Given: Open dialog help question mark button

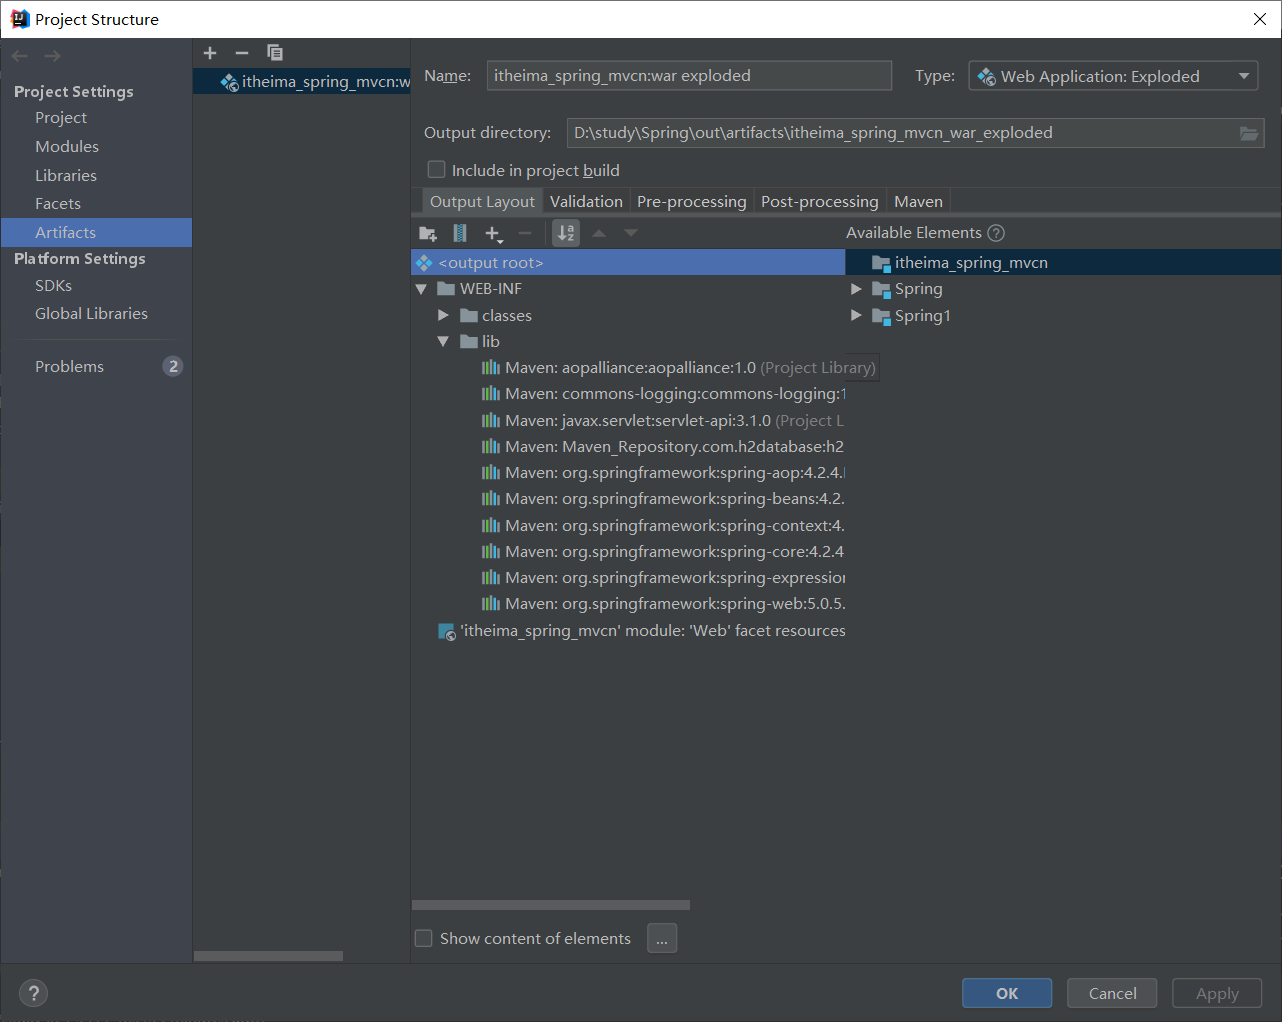Looking at the screenshot, I should 34,993.
